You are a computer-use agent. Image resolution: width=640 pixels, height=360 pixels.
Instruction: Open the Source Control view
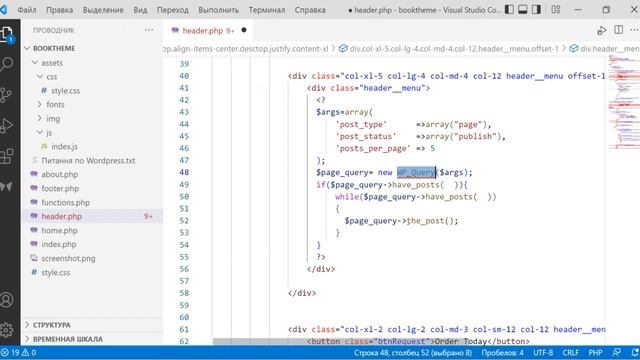coord(6,95)
